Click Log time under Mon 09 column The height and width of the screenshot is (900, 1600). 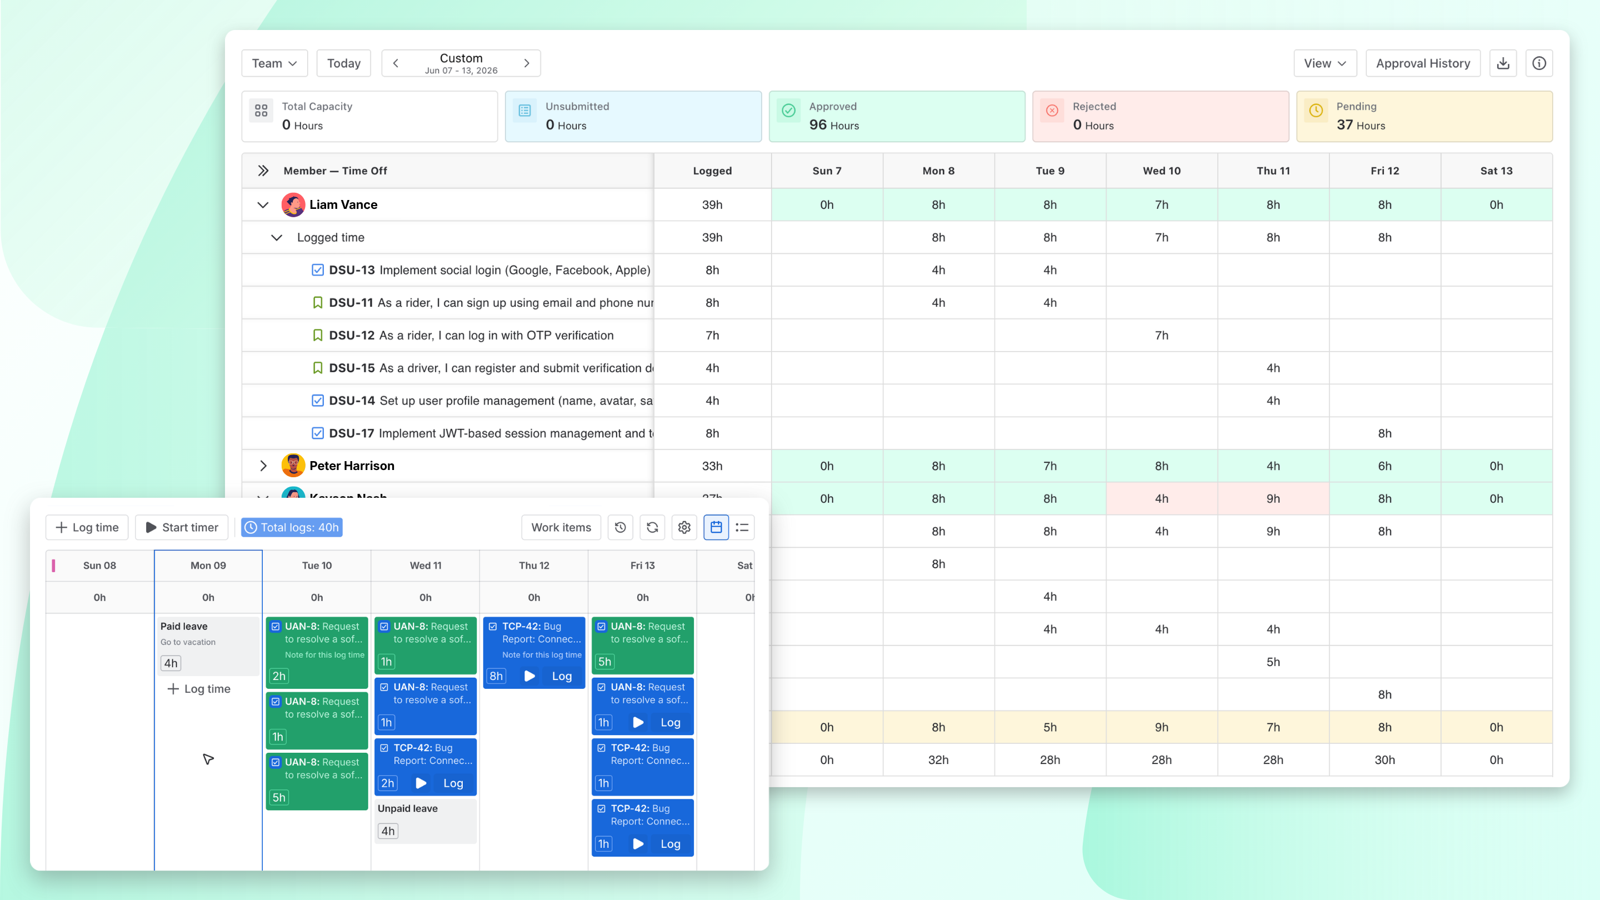(x=199, y=689)
